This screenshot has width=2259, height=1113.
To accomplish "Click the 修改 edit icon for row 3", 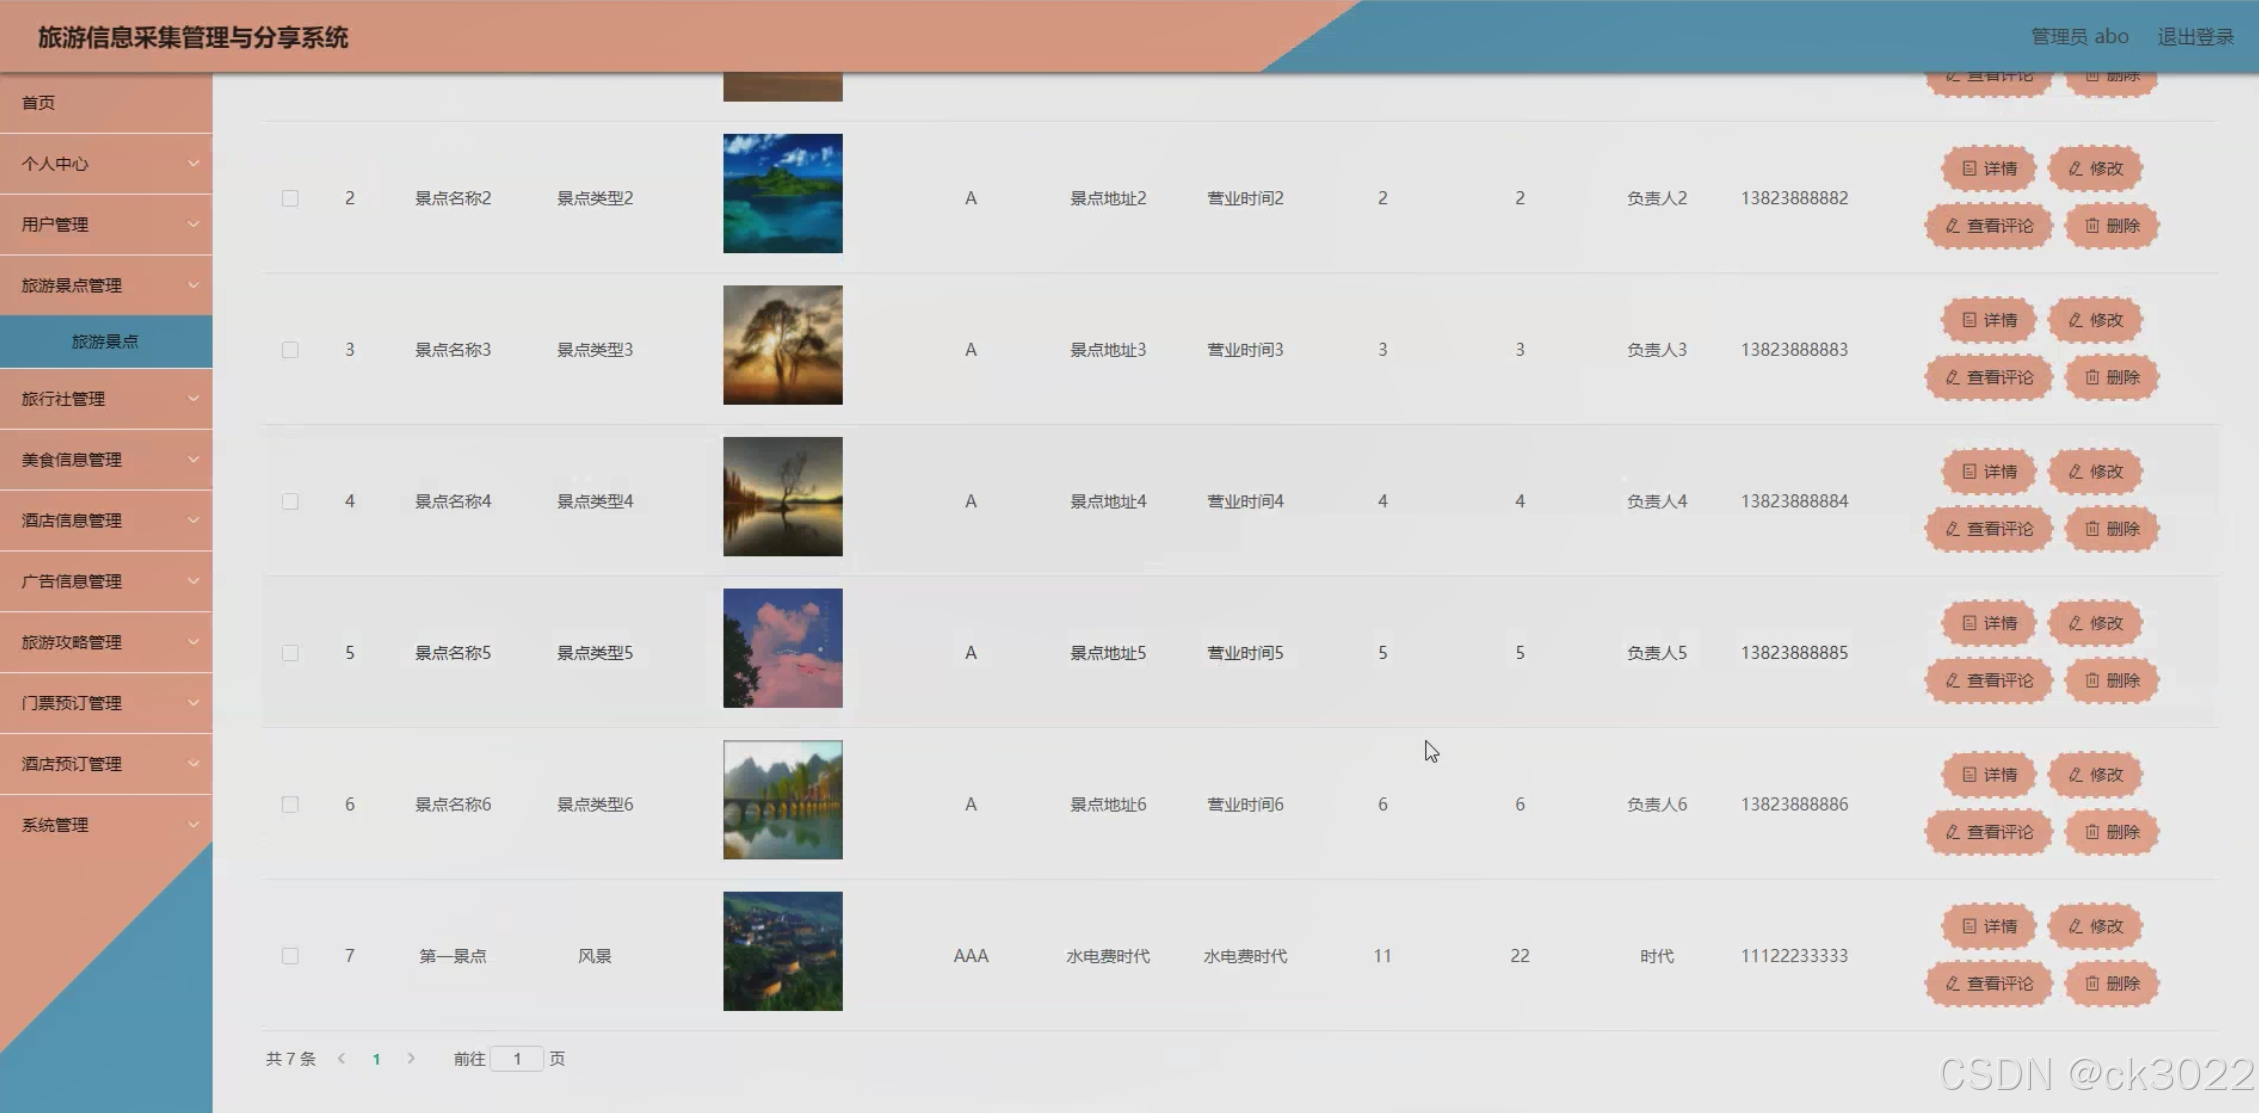I will tap(2094, 320).
